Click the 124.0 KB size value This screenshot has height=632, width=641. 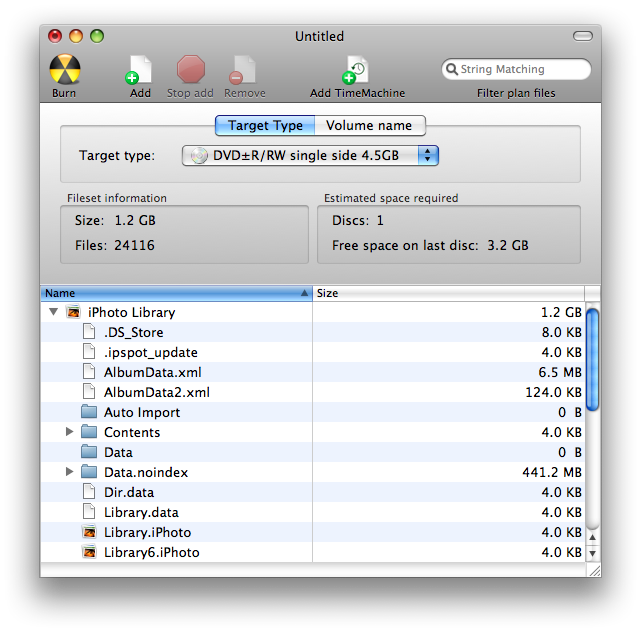553,392
